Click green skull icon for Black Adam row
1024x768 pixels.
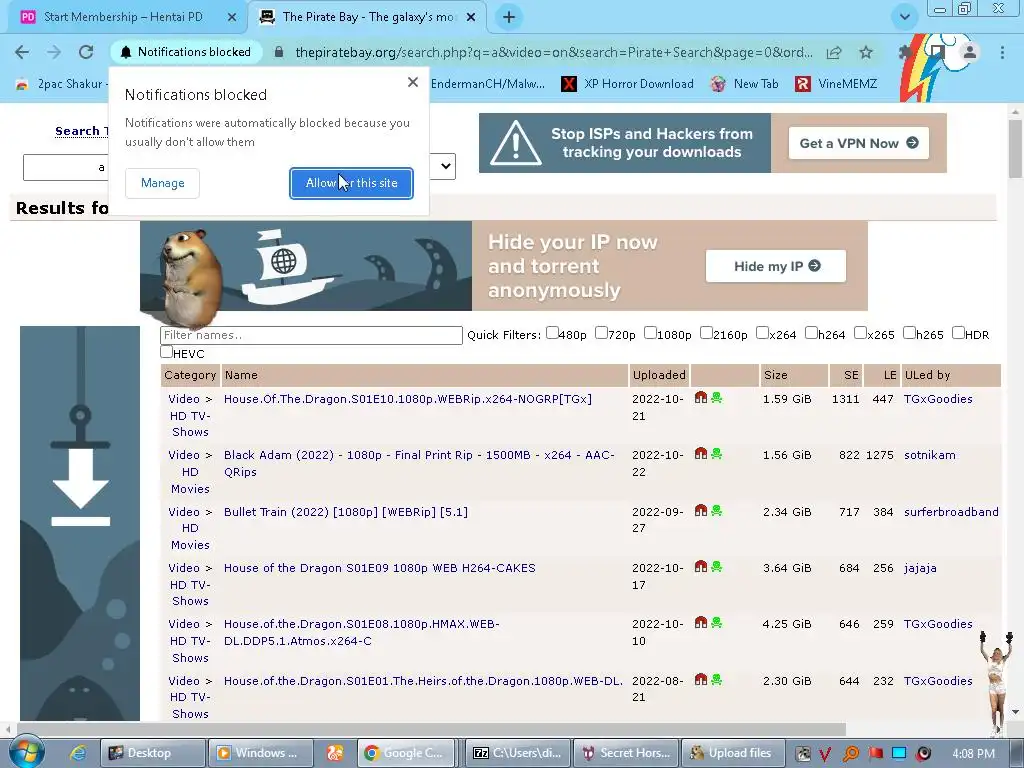(x=716, y=454)
